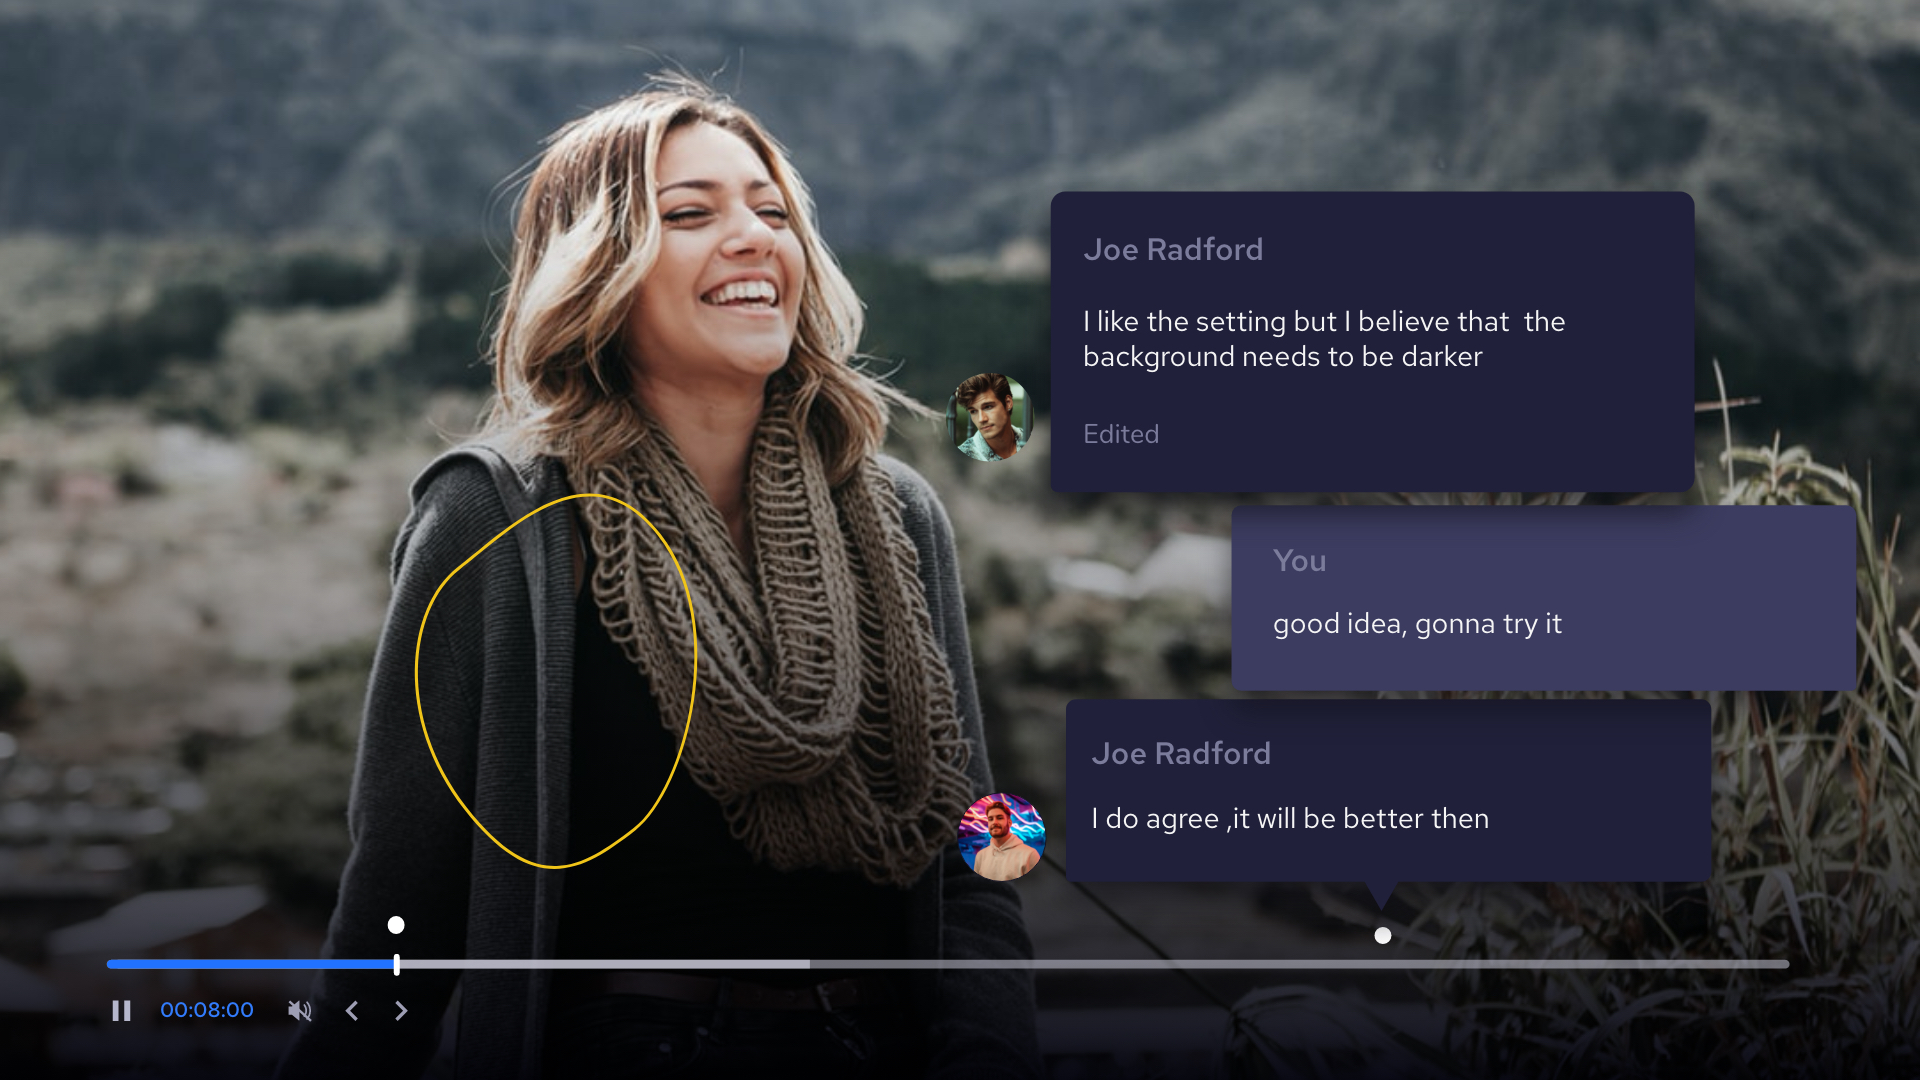The width and height of the screenshot is (1920, 1080).
Task: Step back with the left chevron
Action: pos(352,1011)
